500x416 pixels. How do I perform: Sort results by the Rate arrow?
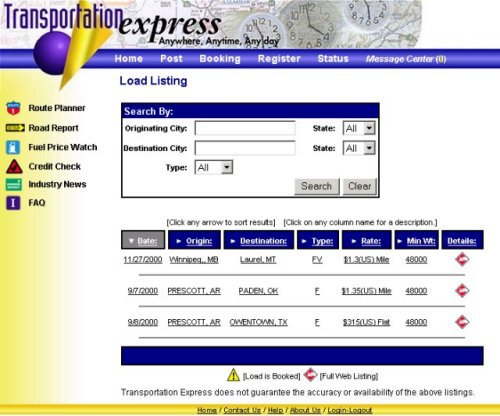(354, 241)
